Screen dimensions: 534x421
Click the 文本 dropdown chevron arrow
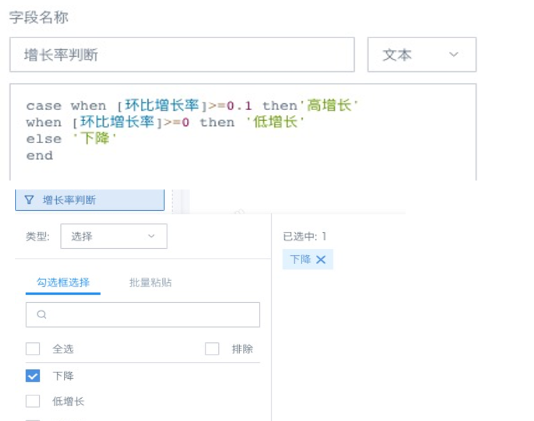453,54
